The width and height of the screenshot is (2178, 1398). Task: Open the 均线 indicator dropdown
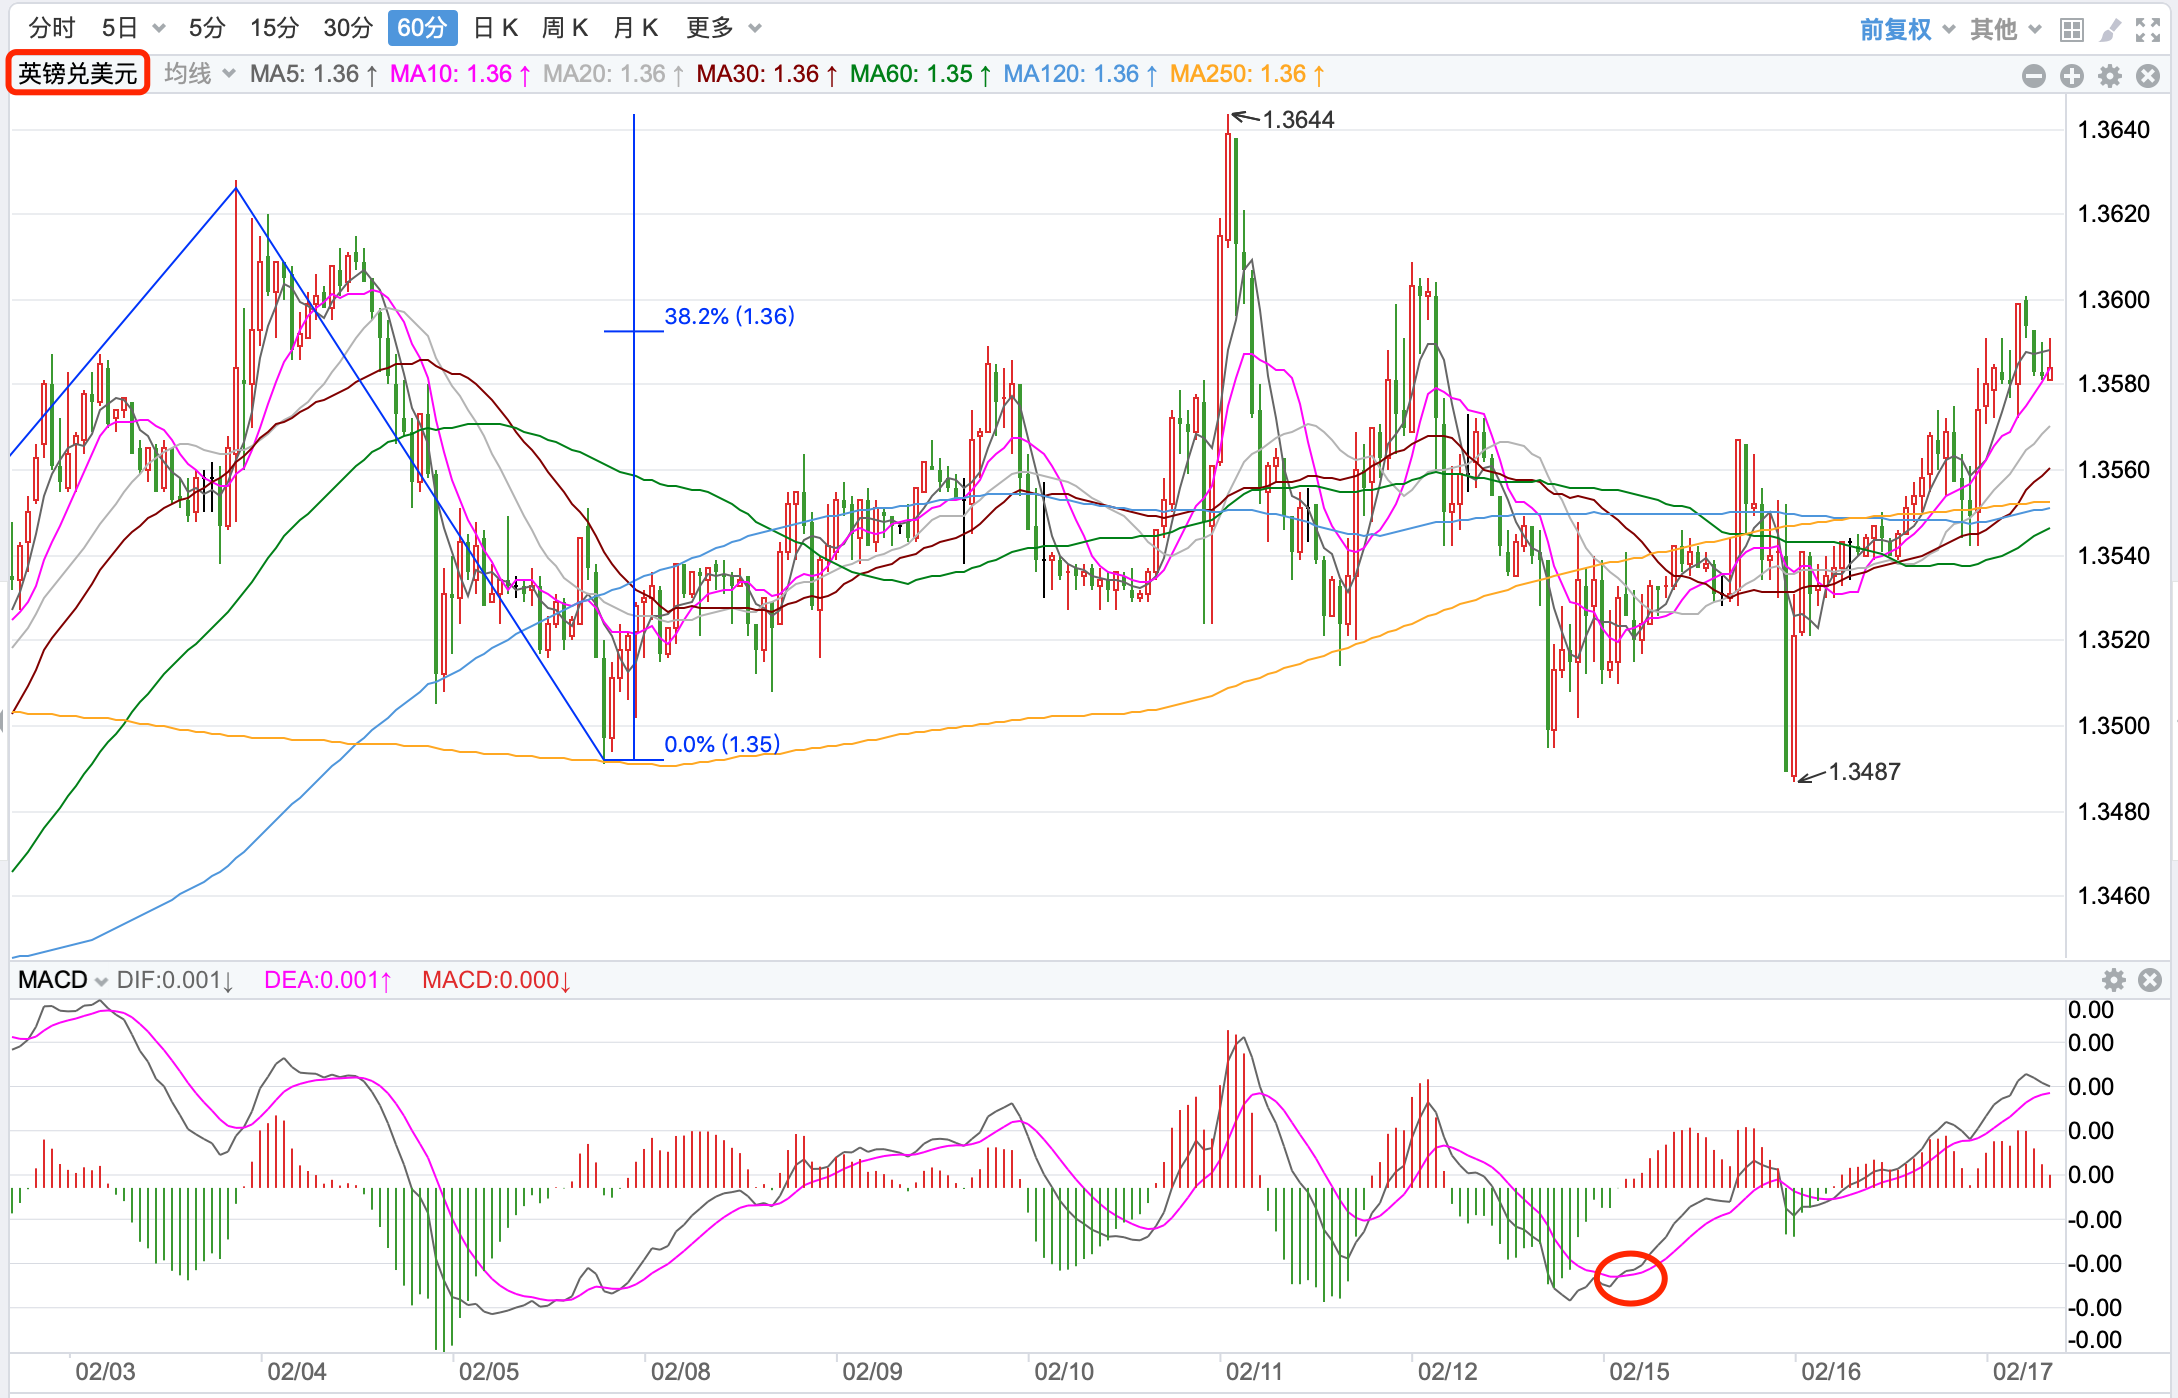(x=199, y=74)
